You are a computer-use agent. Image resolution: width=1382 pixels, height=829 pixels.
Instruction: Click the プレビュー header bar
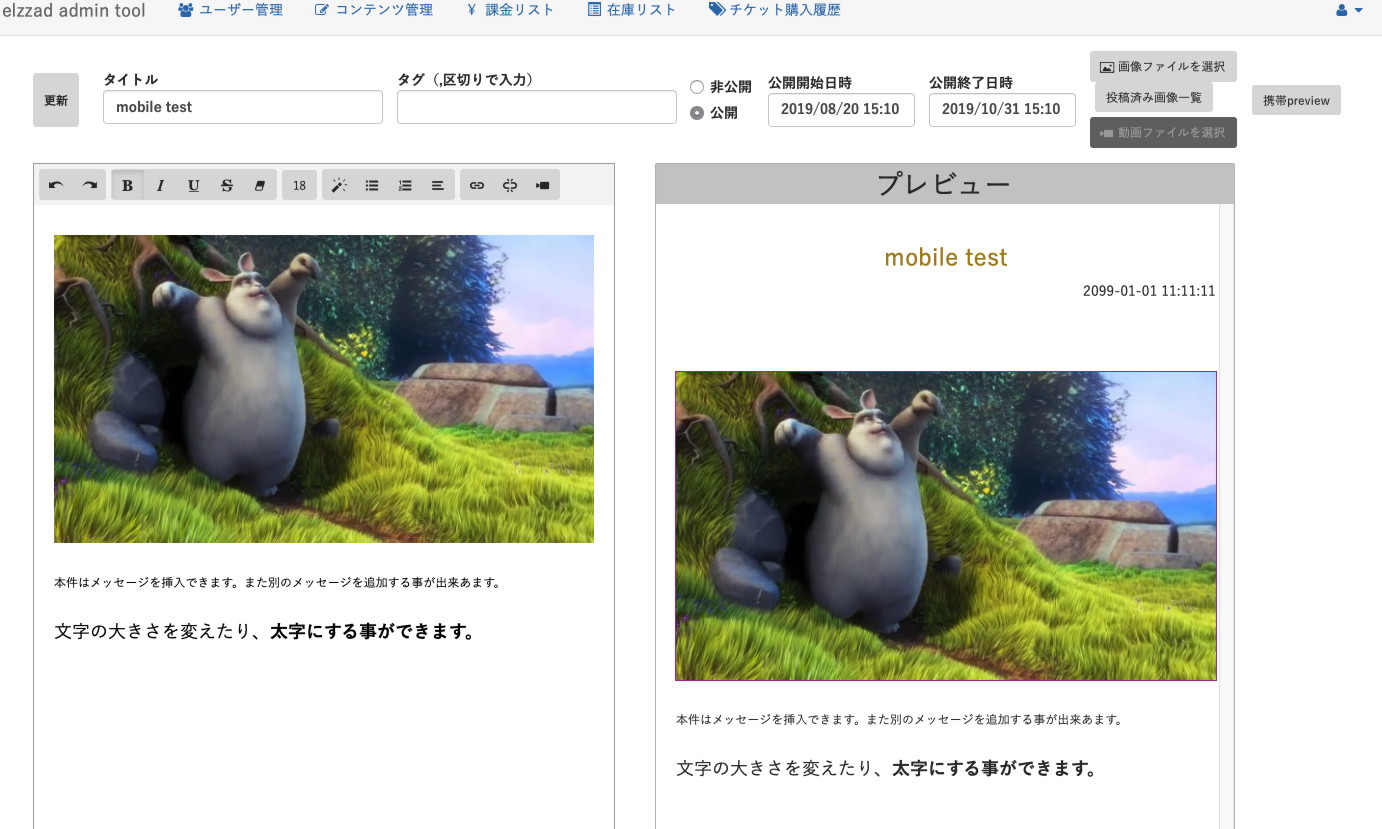pyautogui.click(x=945, y=184)
